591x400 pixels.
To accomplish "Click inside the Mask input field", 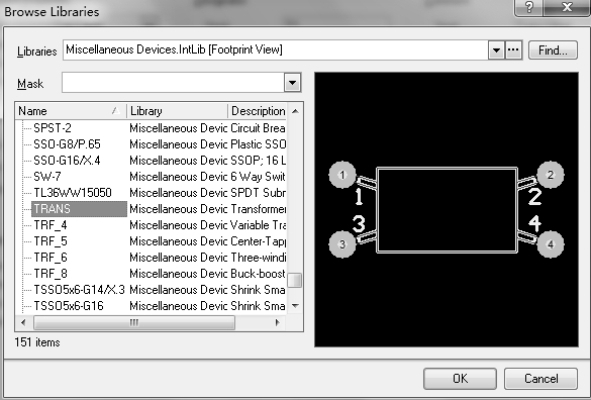I will tap(173, 83).
